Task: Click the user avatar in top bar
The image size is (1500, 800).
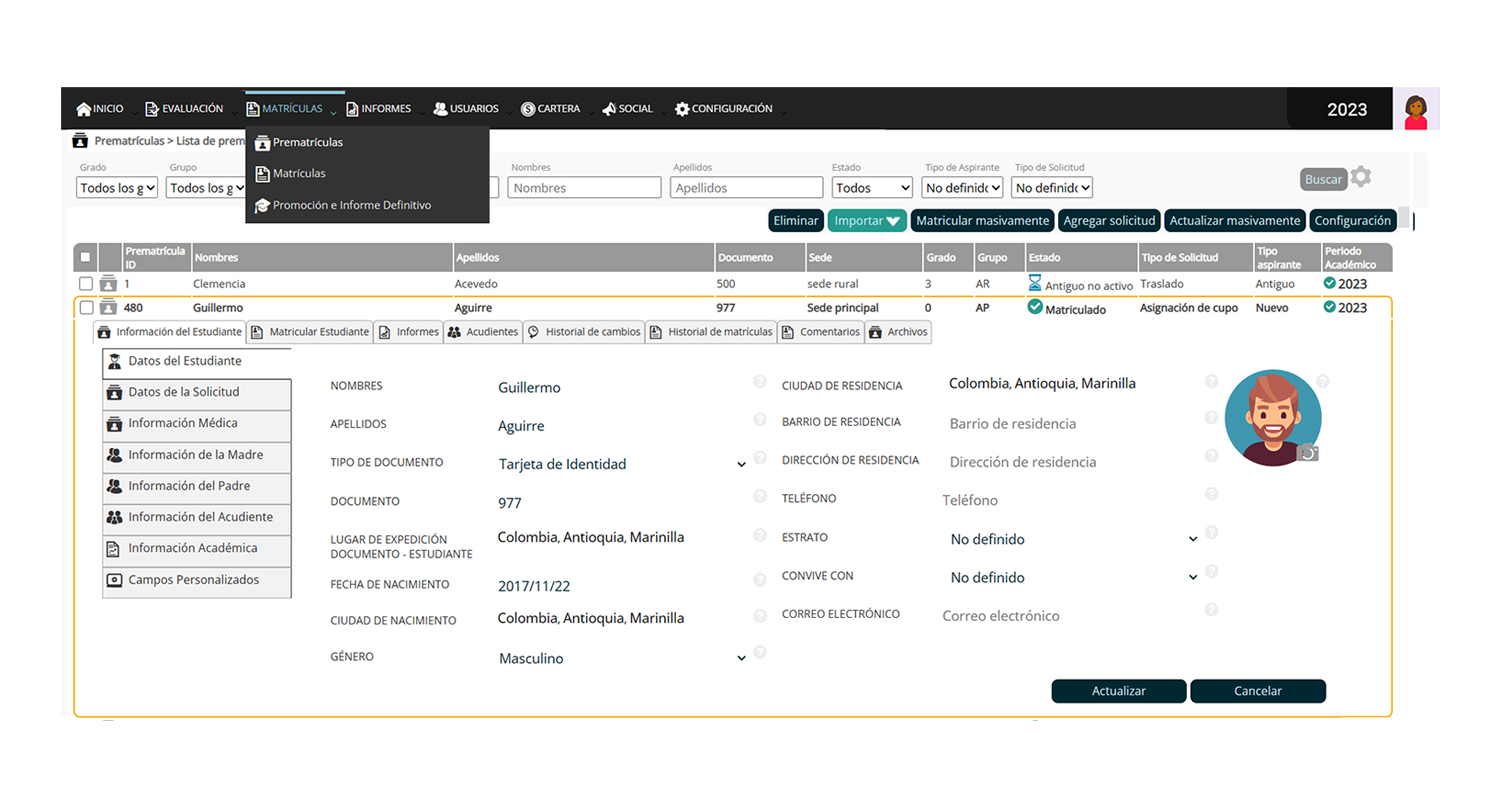Action: pyautogui.click(x=1416, y=109)
